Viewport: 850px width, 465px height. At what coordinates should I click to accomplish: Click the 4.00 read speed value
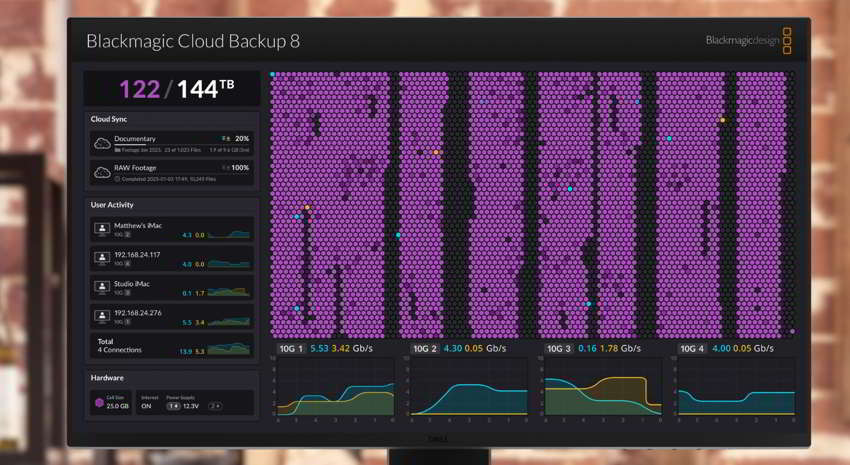pos(721,348)
